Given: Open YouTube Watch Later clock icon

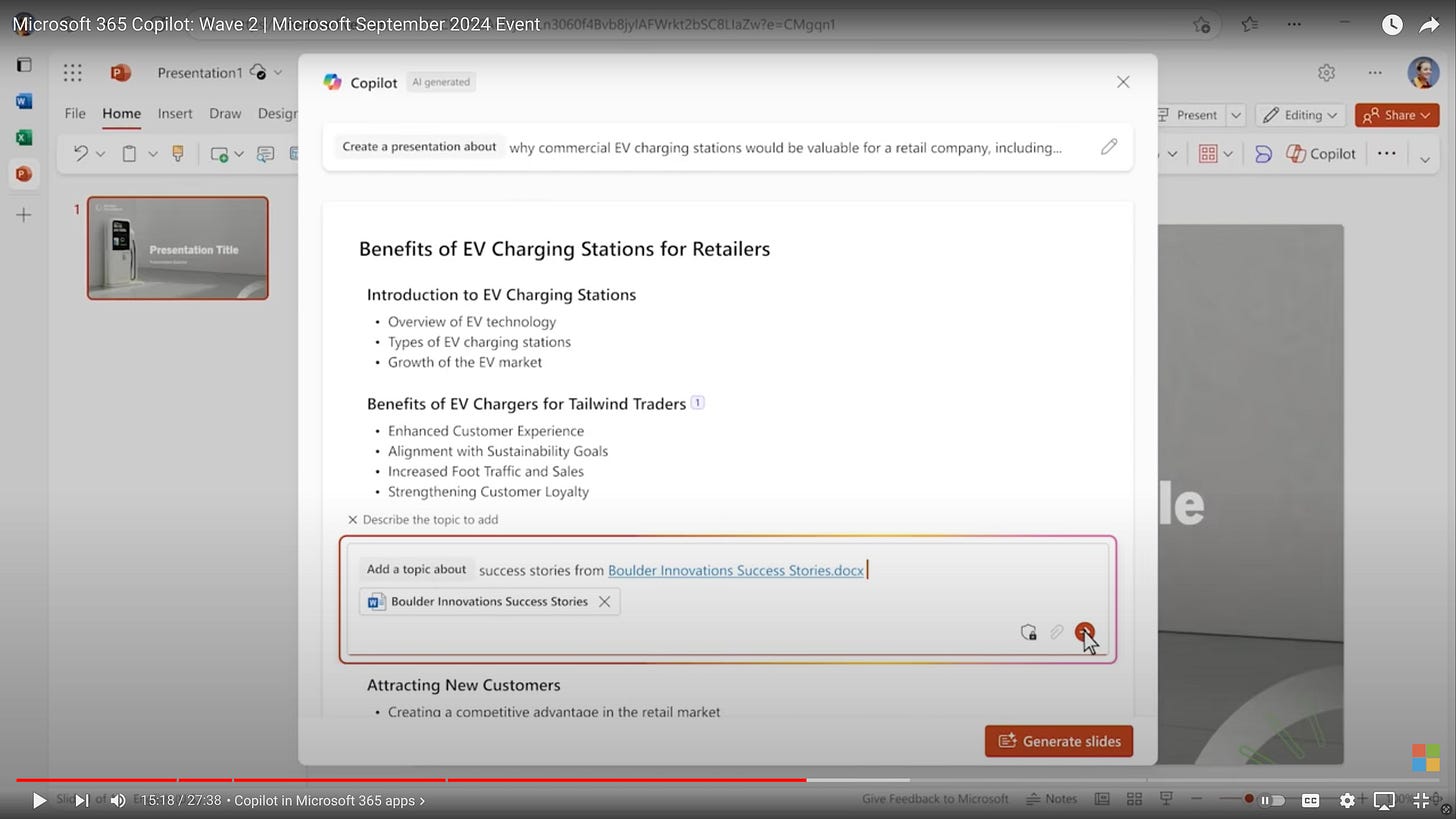Looking at the screenshot, I should pos(1392,25).
